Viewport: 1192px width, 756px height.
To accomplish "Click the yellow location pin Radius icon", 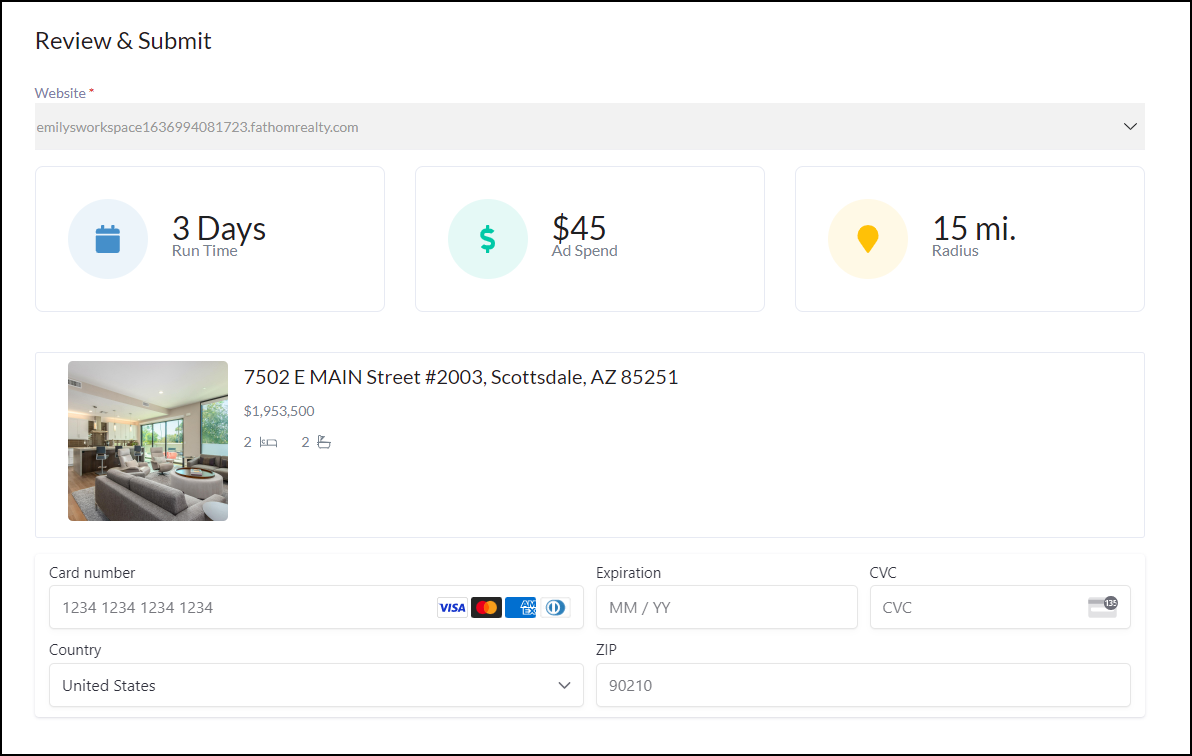I will 867,239.
